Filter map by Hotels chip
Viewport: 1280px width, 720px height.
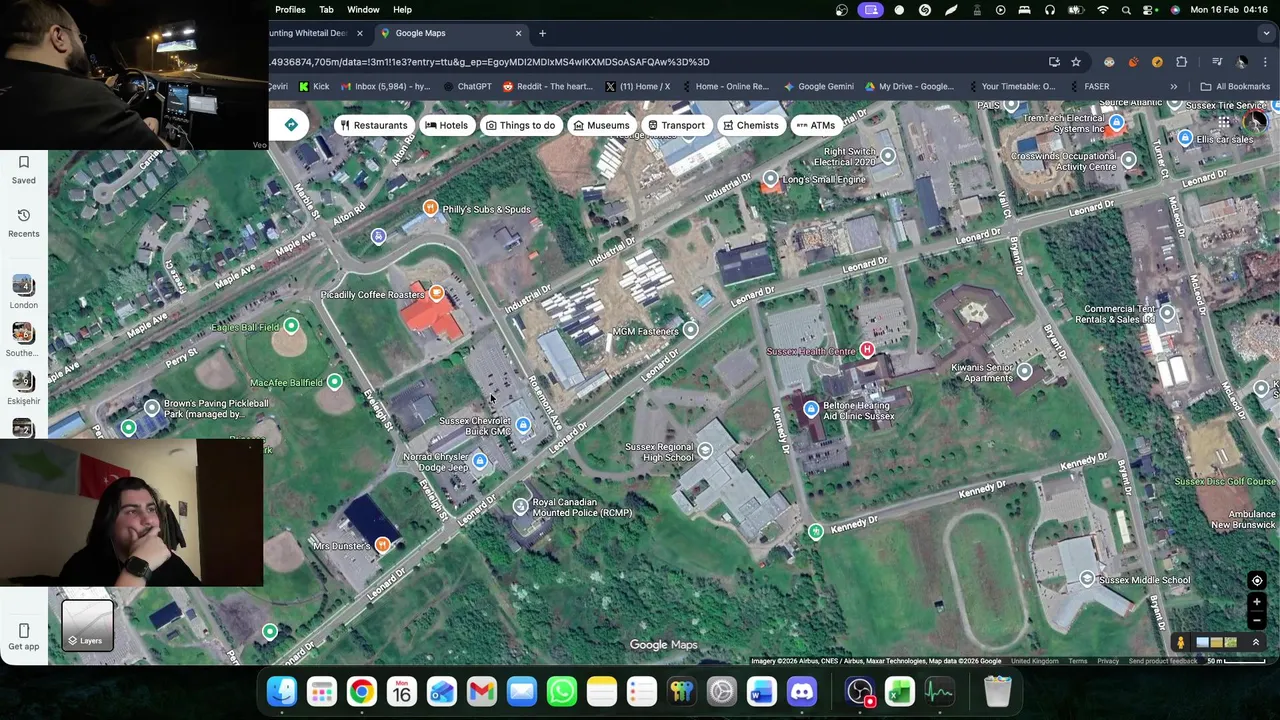(x=446, y=125)
